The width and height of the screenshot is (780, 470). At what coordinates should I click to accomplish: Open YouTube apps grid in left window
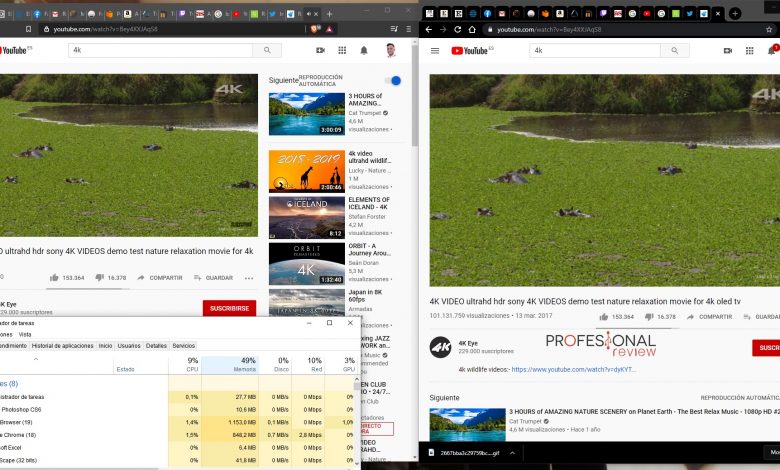342,50
